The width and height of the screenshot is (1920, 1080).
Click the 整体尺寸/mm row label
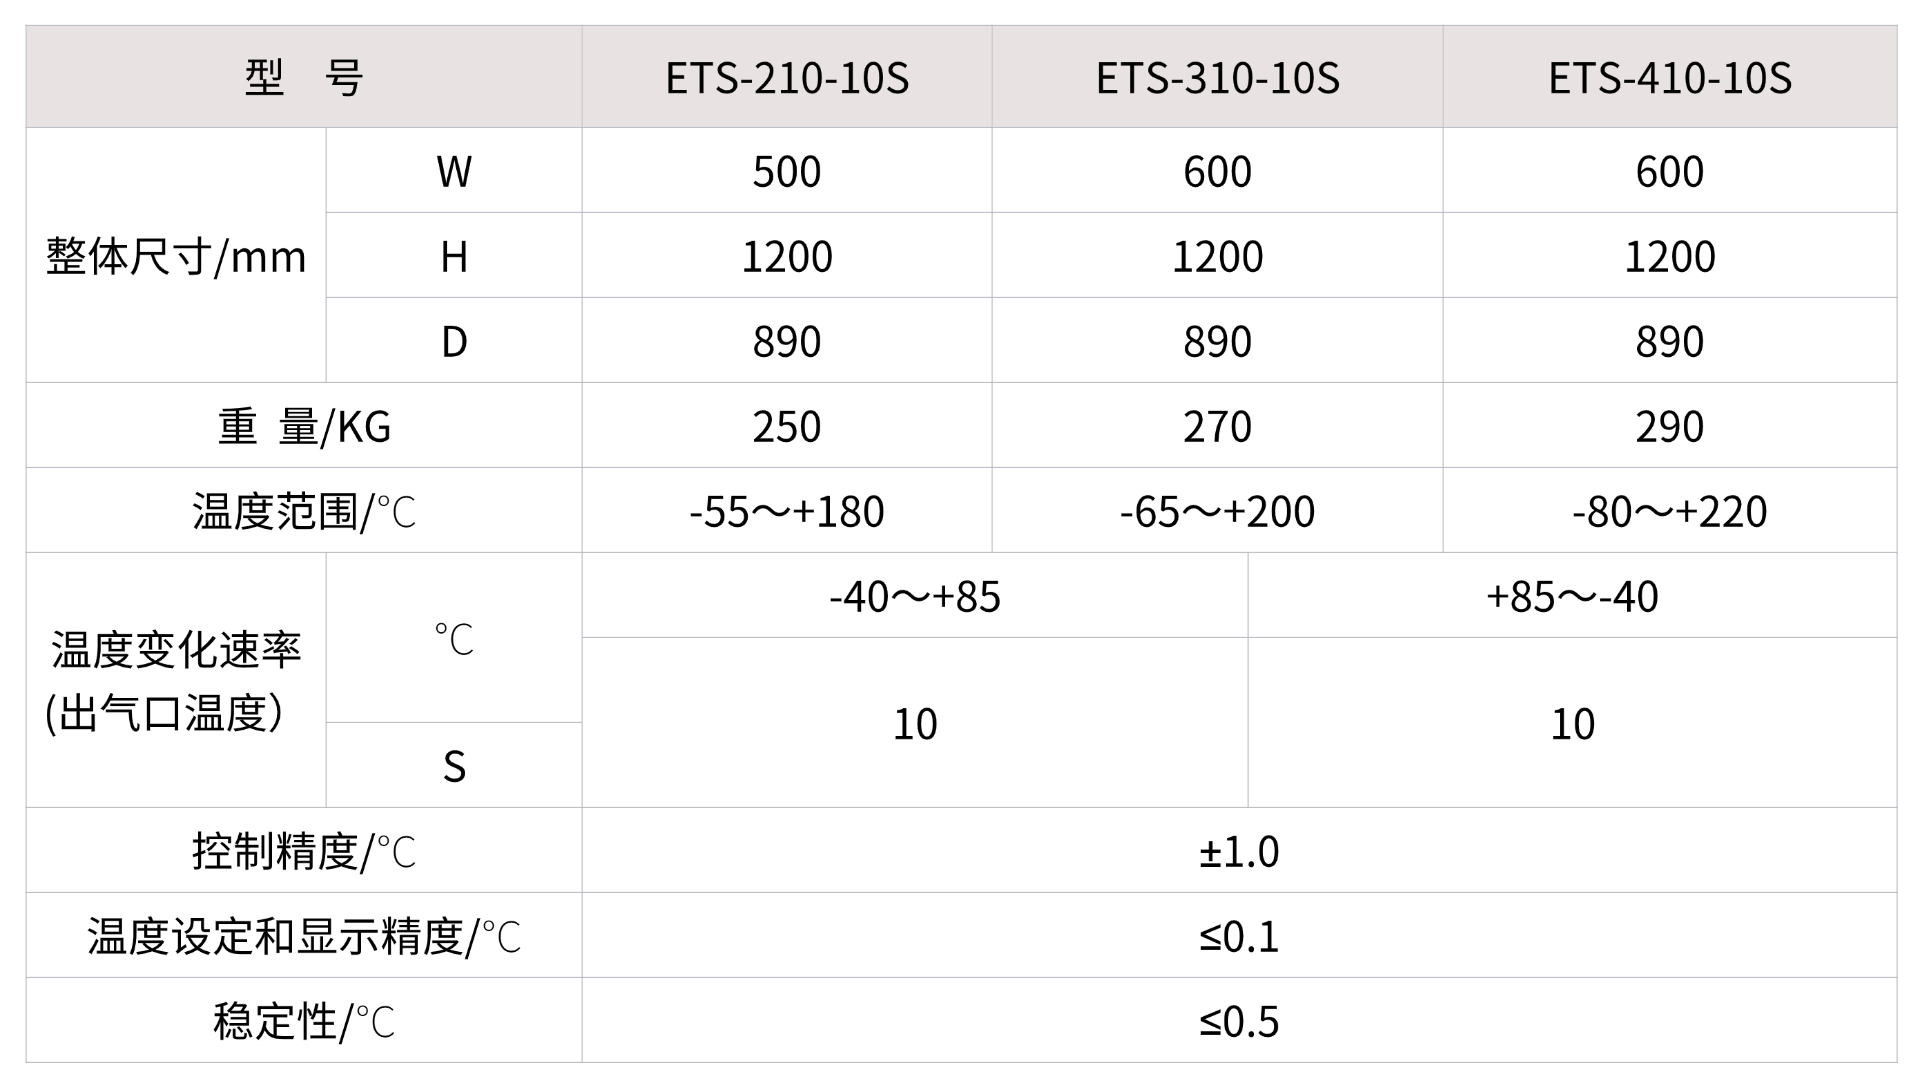(176, 257)
